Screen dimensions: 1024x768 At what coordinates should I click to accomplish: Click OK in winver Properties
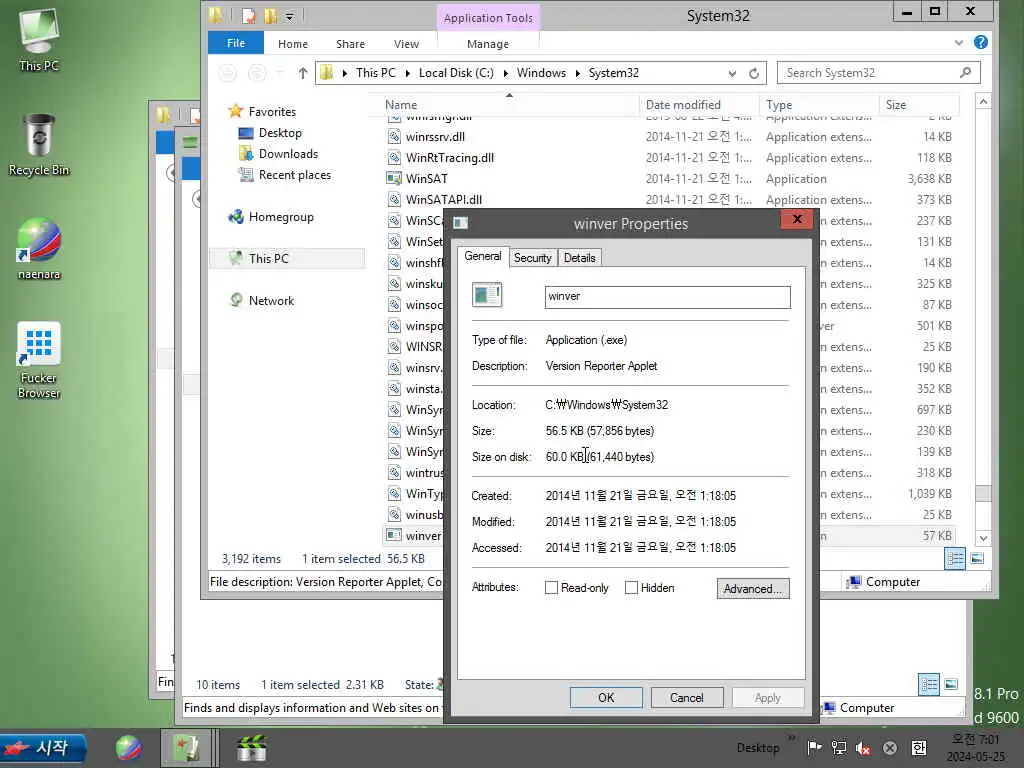[606, 697]
